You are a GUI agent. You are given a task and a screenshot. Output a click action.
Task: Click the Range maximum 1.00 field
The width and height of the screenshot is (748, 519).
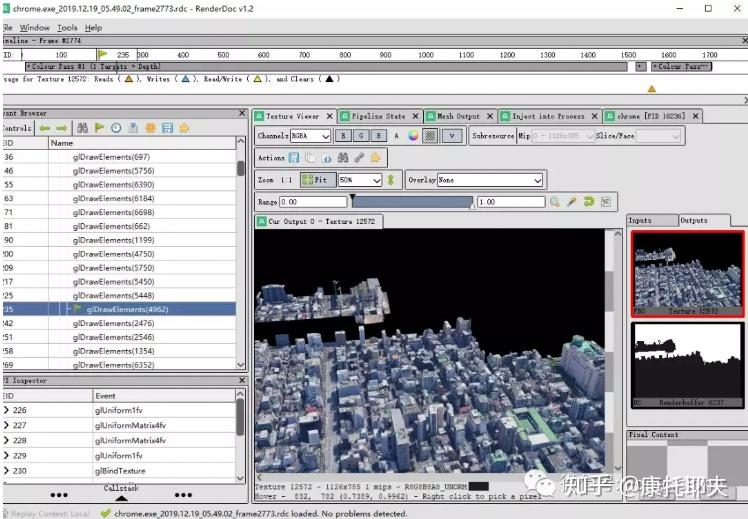point(511,202)
